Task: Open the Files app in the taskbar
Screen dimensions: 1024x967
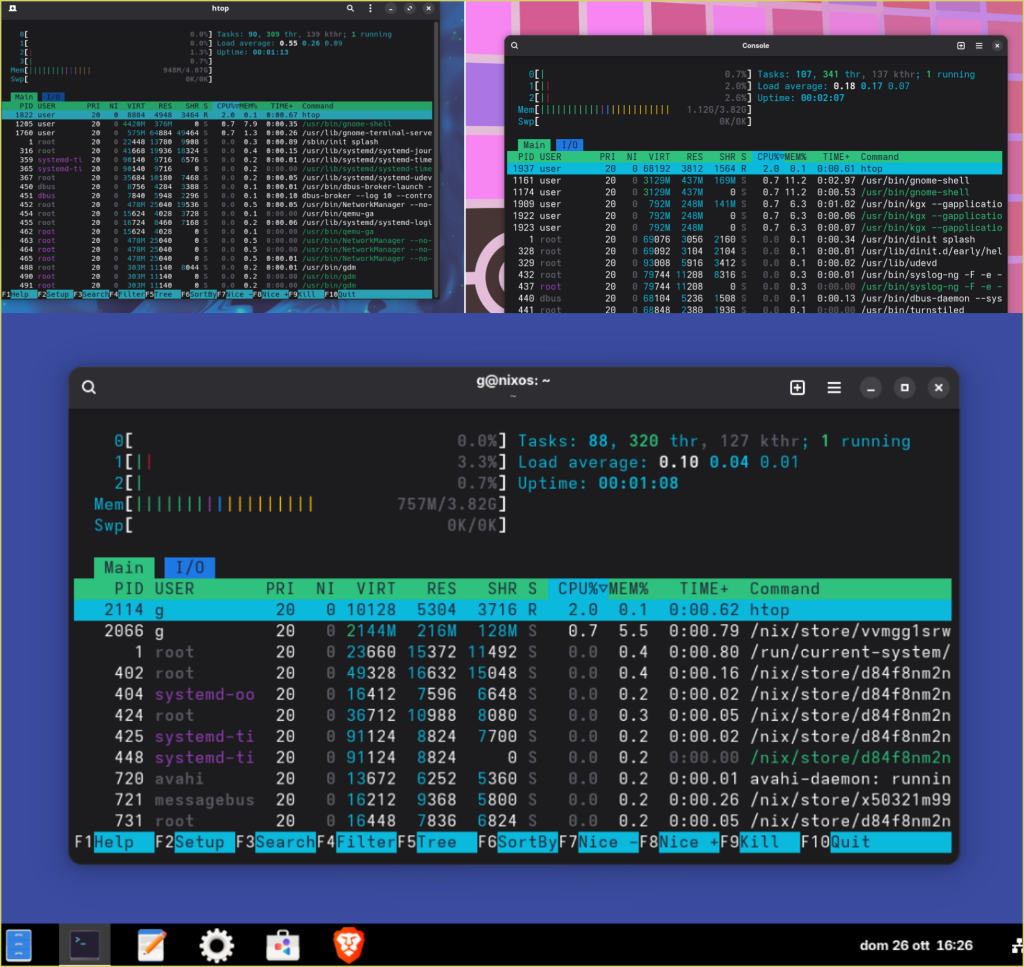Action: click(19, 944)
